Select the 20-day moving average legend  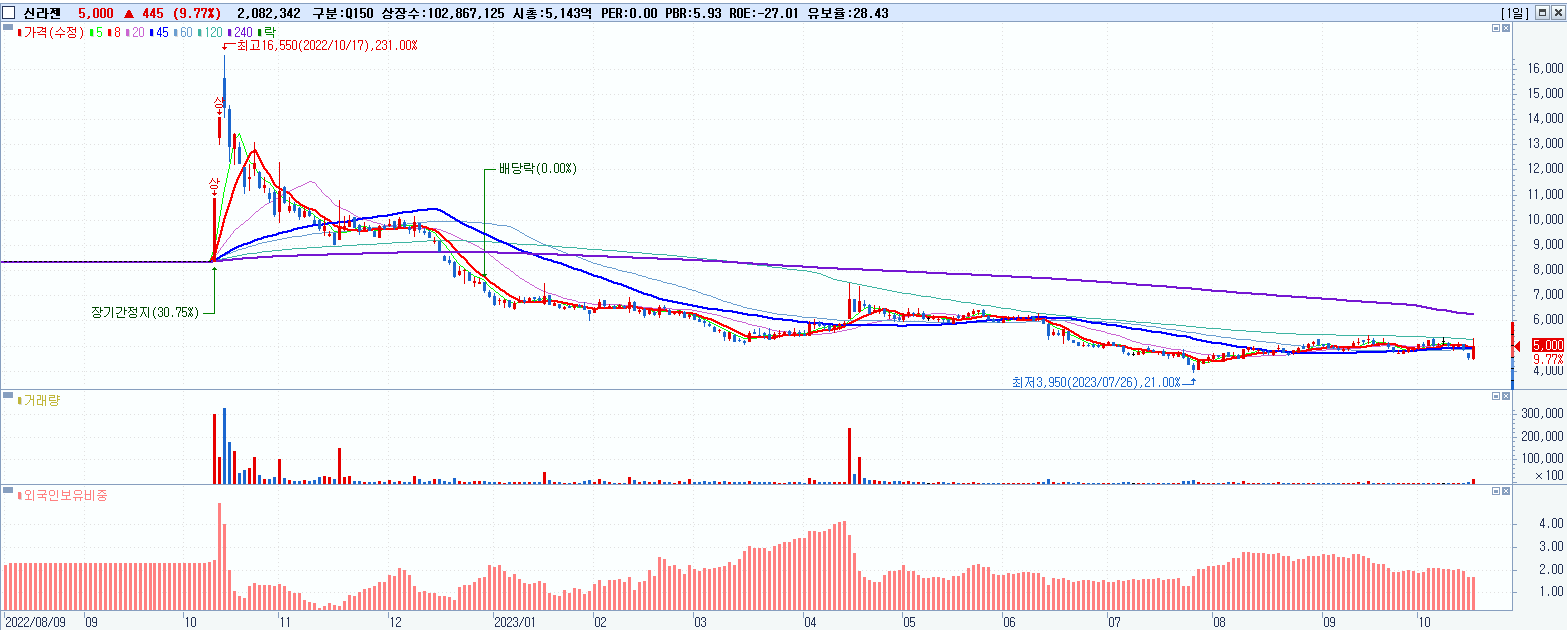[136, 32]
